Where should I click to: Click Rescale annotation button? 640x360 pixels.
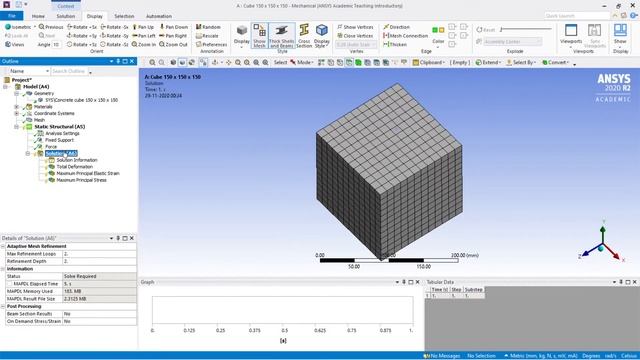tap(207, 36)
